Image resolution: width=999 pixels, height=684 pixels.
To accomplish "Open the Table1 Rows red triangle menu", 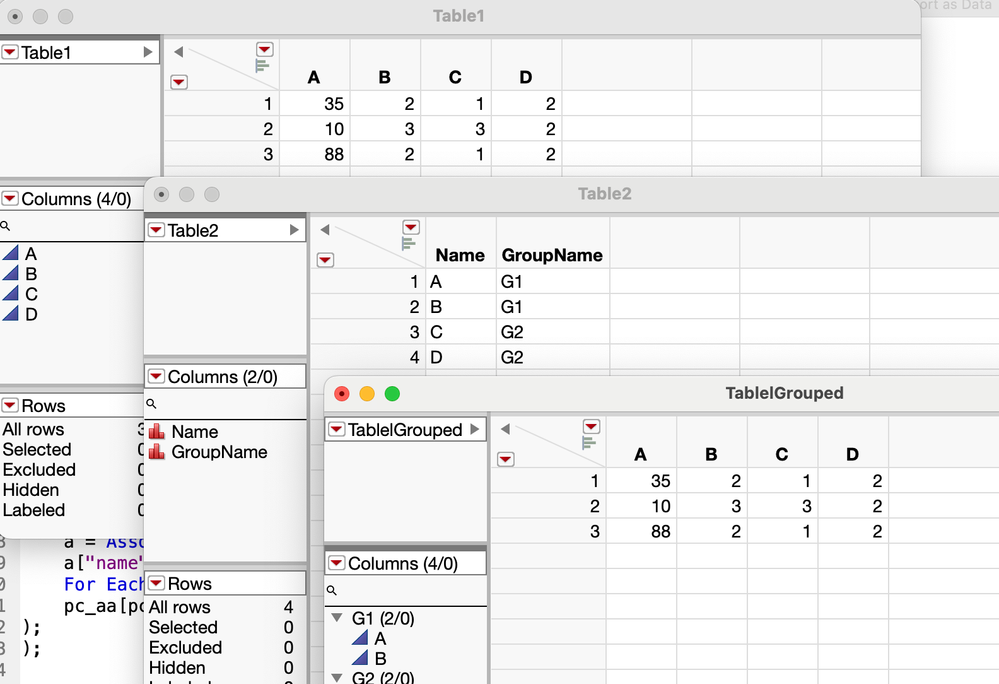I will pos(10,405).
